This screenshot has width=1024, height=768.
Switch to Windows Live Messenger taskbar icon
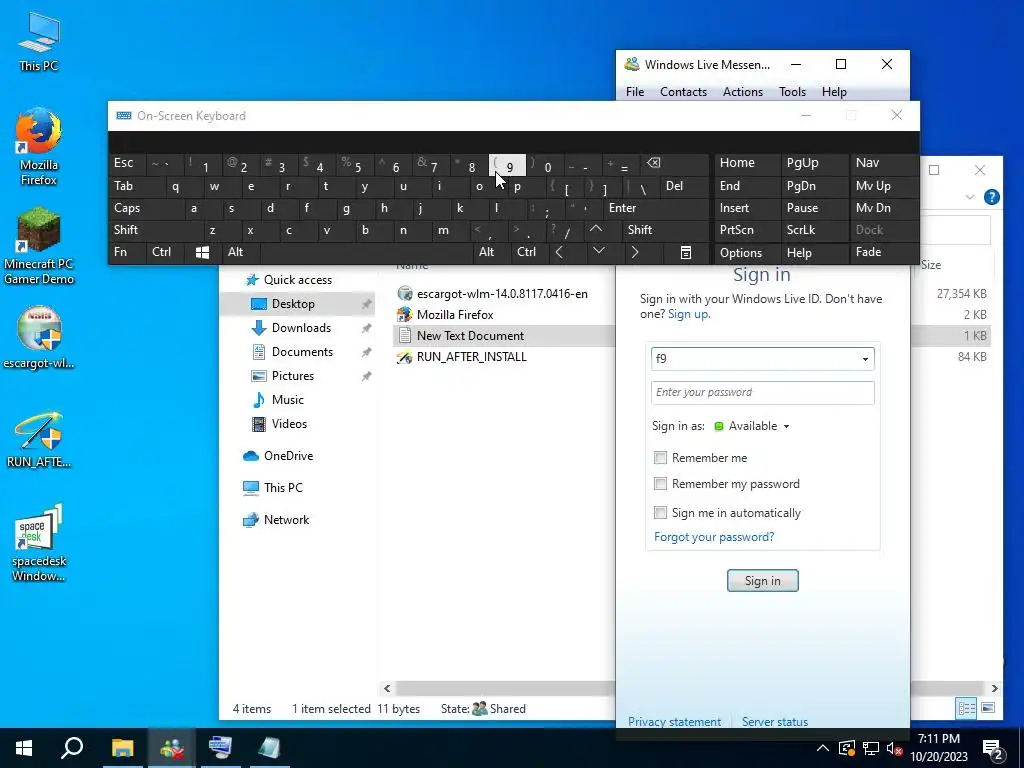point(172,748)
